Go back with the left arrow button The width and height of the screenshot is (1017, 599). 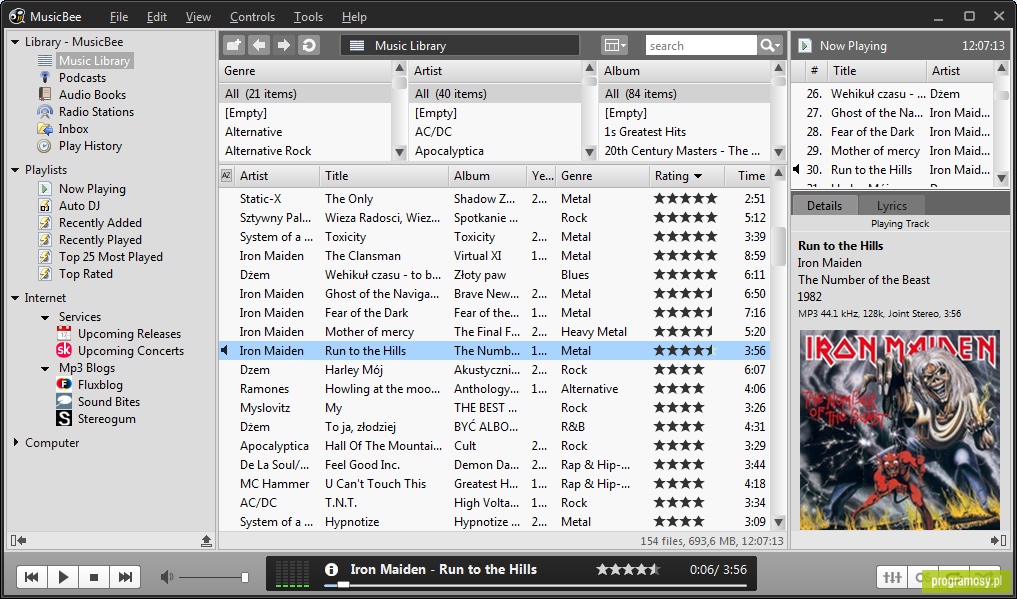[259, 45]
